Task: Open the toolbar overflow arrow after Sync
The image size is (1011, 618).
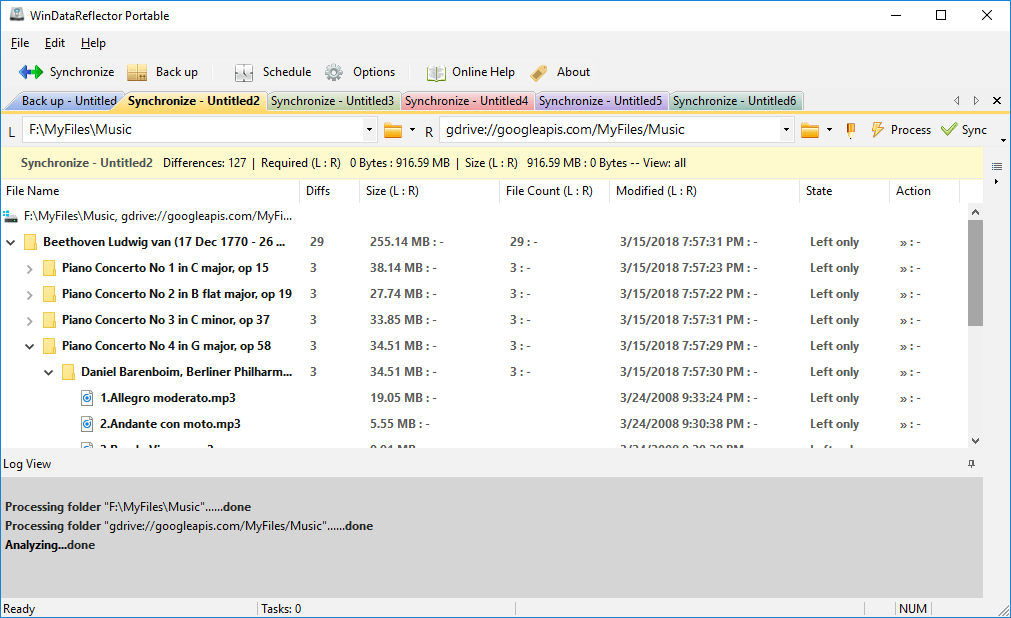Action: pyautogui.click(x=1003, y=140)
